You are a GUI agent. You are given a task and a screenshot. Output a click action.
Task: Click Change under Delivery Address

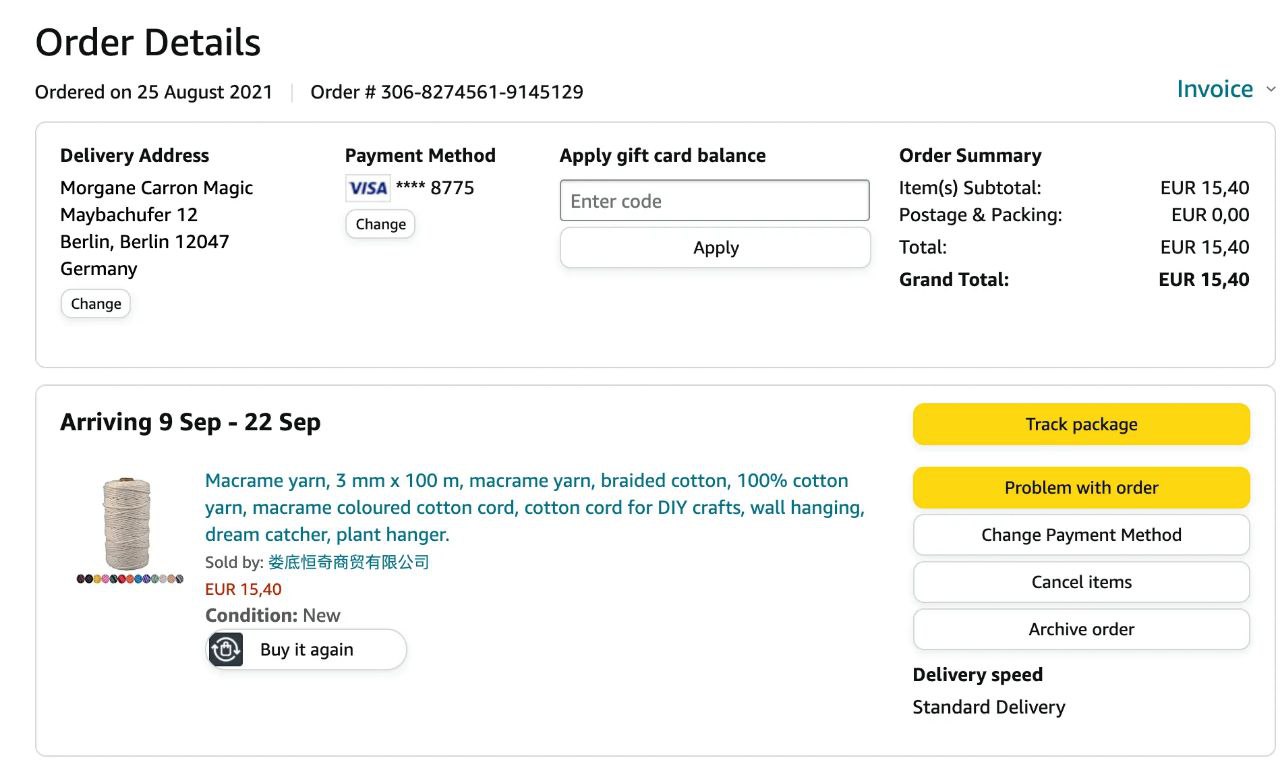[x=96, y=304]
